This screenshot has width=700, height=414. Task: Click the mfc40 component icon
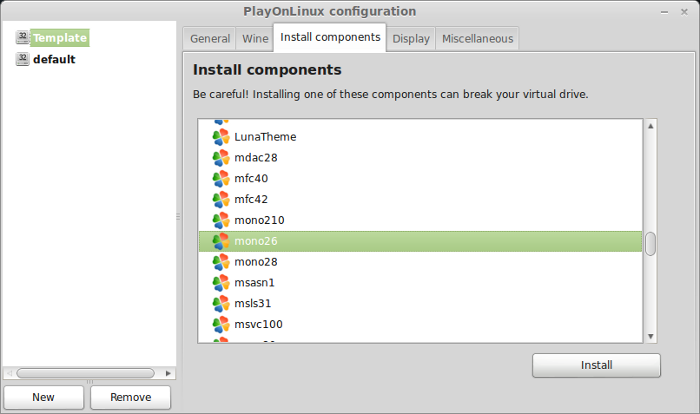tap(221, 179)
